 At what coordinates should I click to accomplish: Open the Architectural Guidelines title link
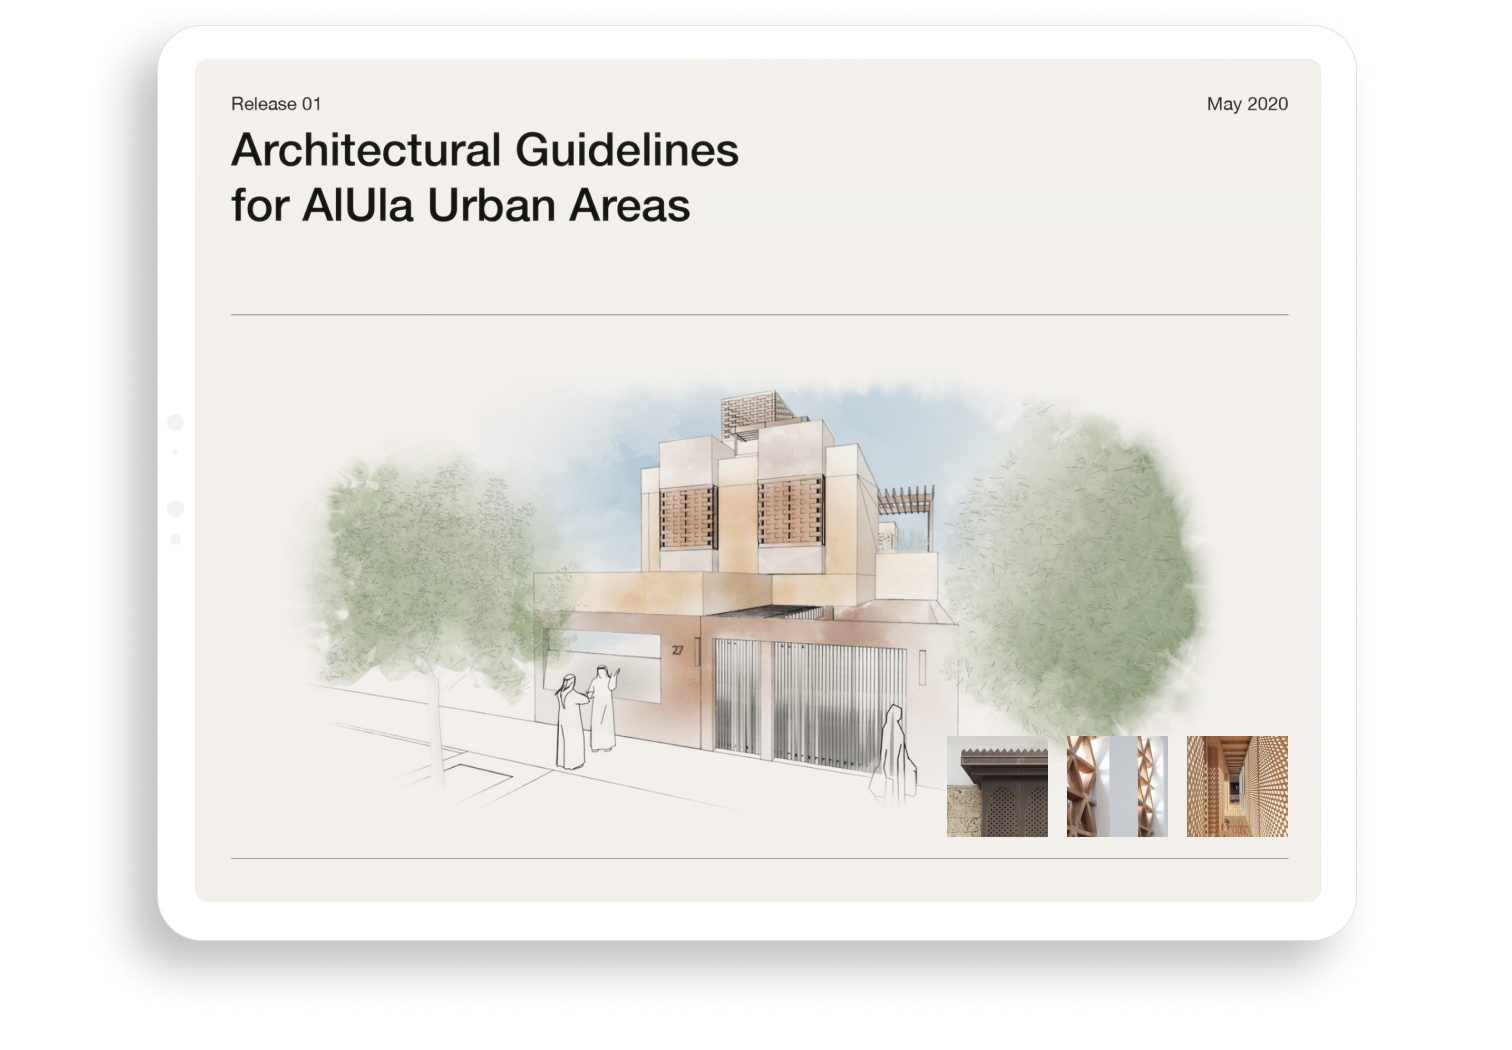tap(484, 178)
